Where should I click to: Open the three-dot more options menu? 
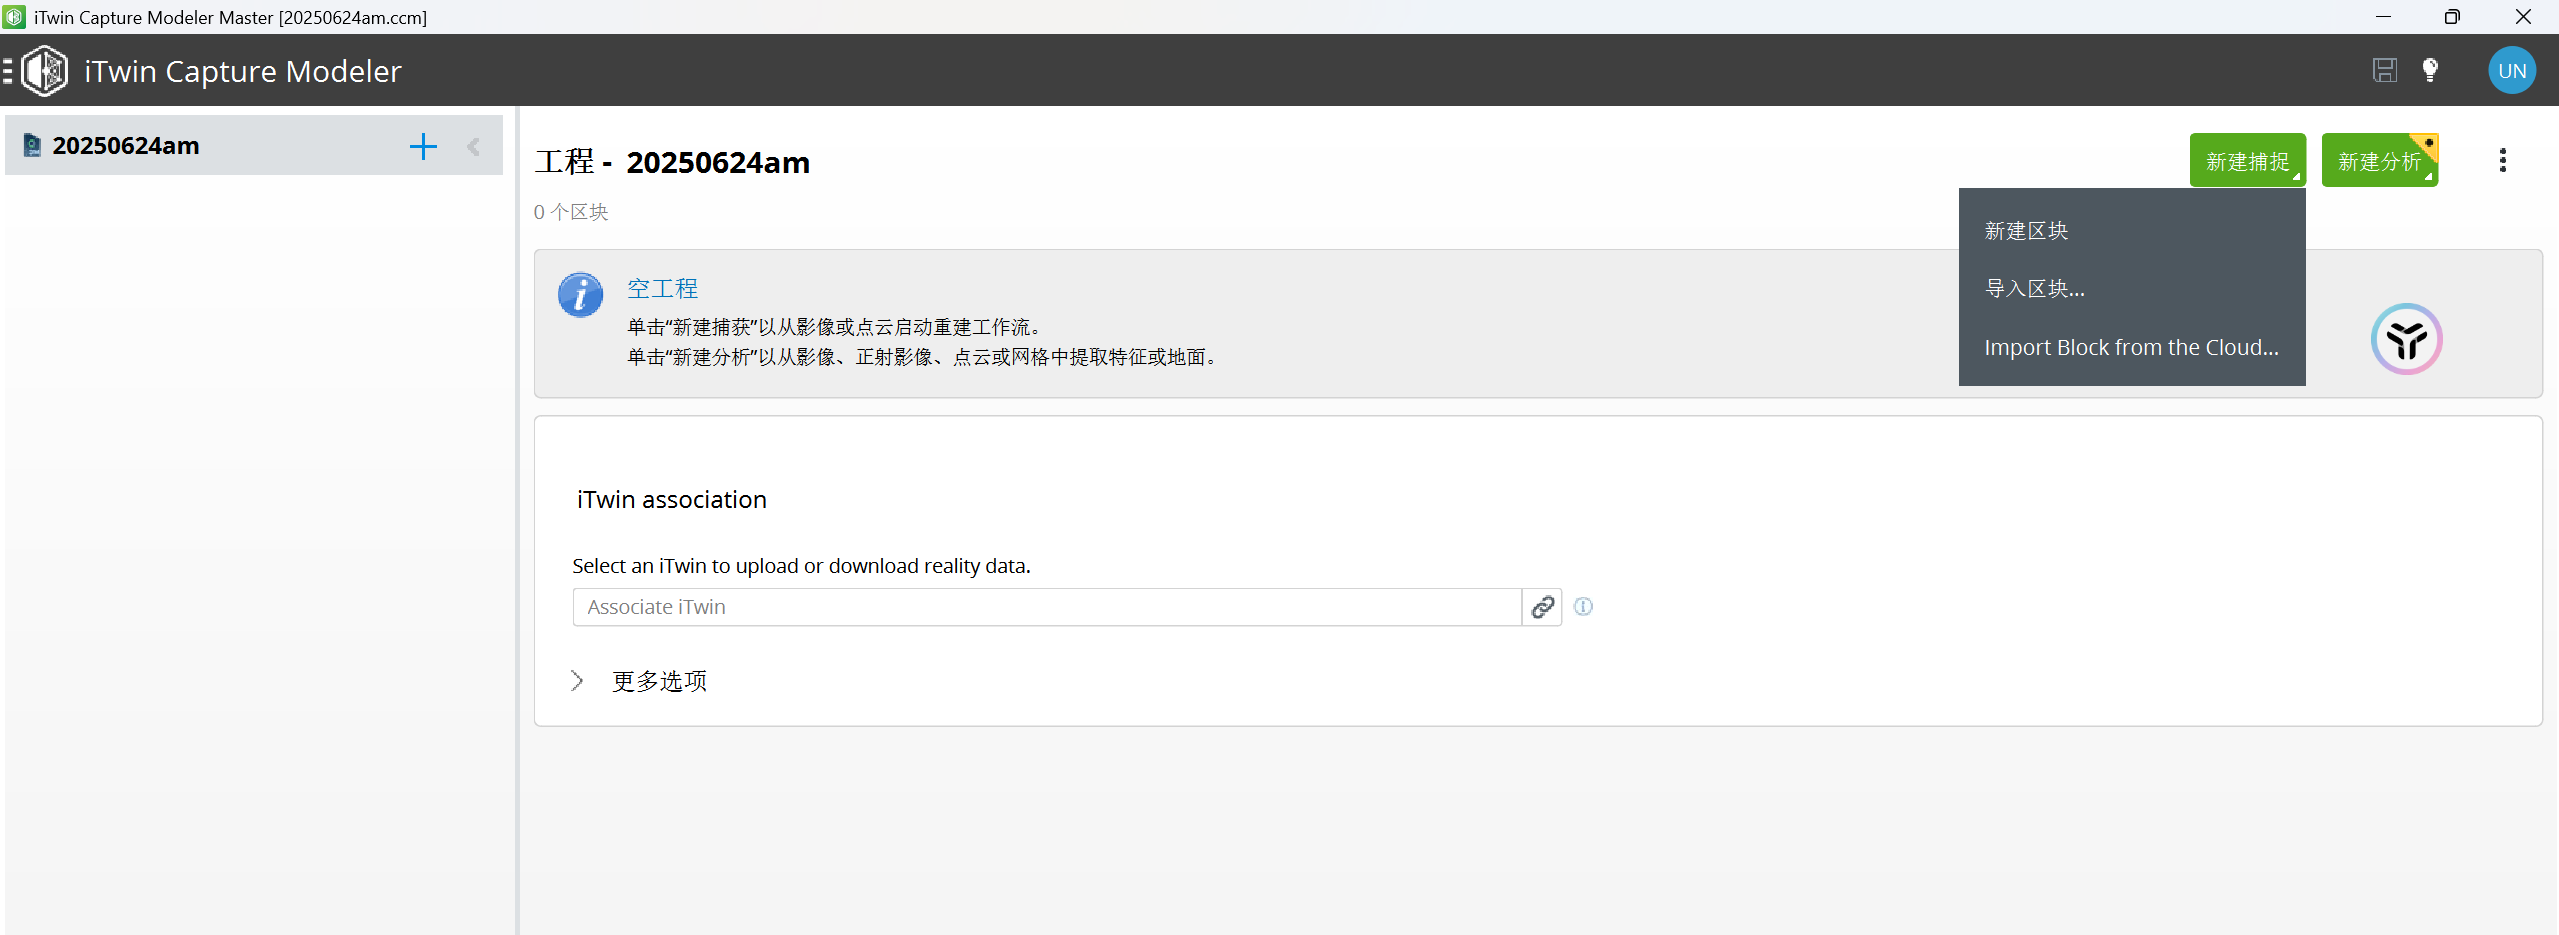[2503, 161]
